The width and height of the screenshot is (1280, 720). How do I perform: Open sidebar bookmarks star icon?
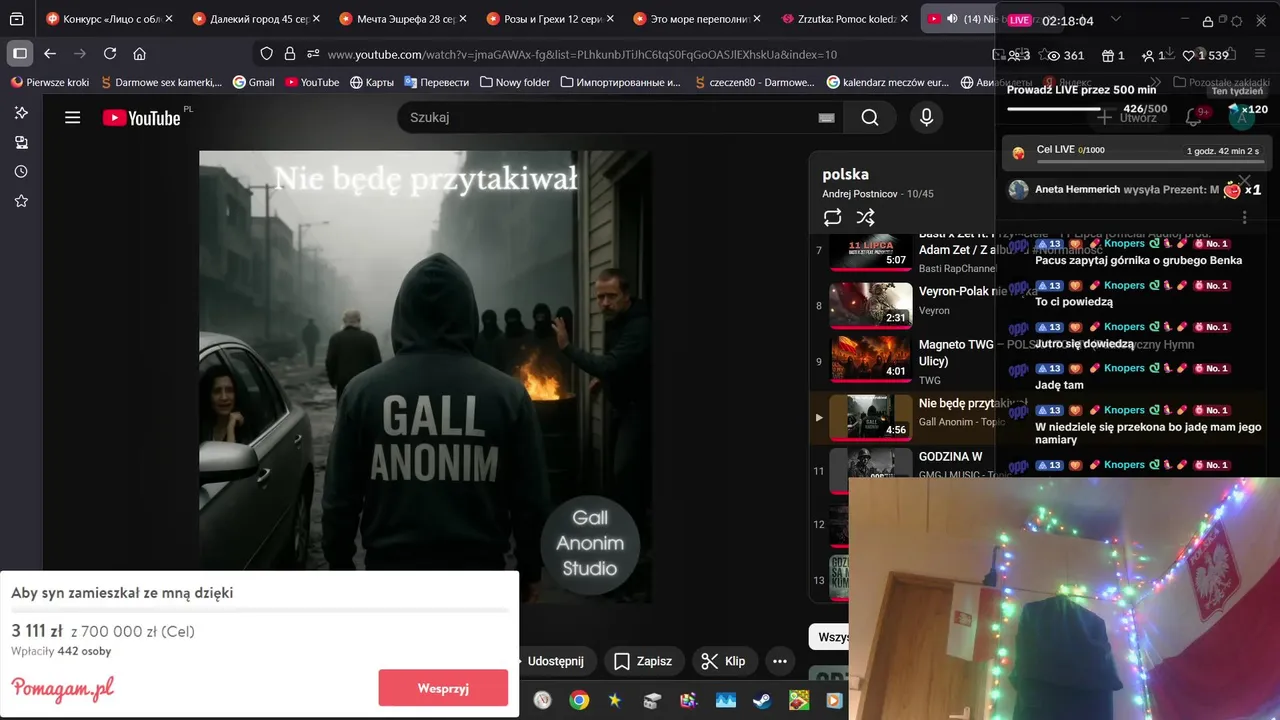coord(21,201)
